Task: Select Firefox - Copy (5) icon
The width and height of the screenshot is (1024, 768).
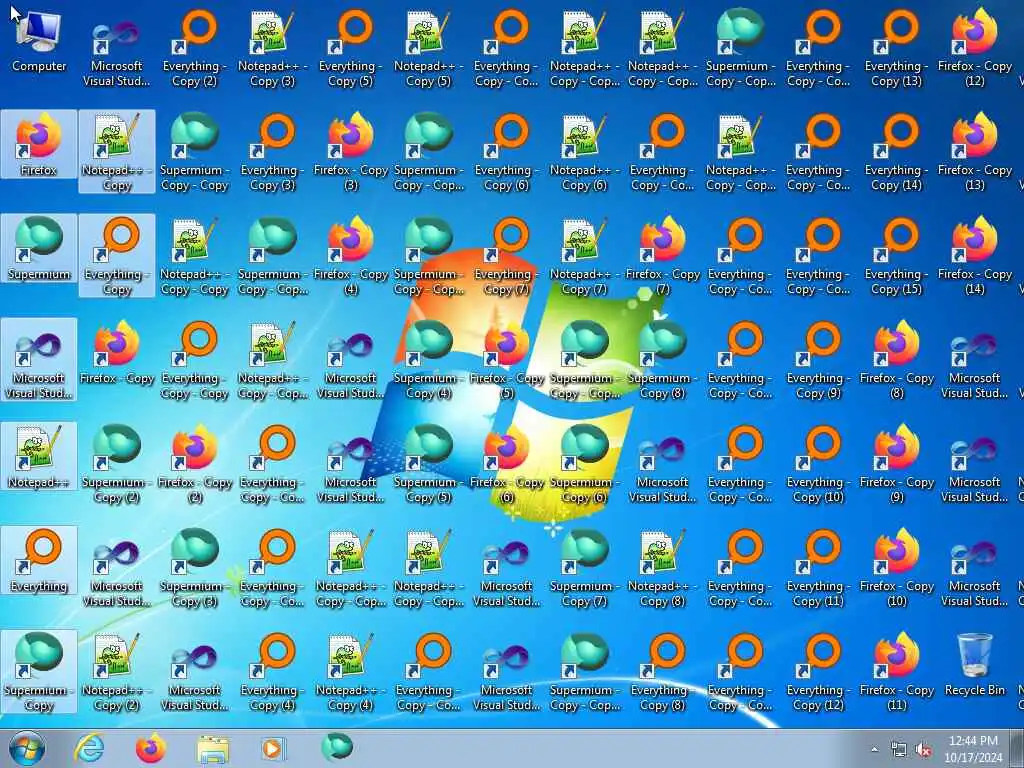Action: [507, 360]
